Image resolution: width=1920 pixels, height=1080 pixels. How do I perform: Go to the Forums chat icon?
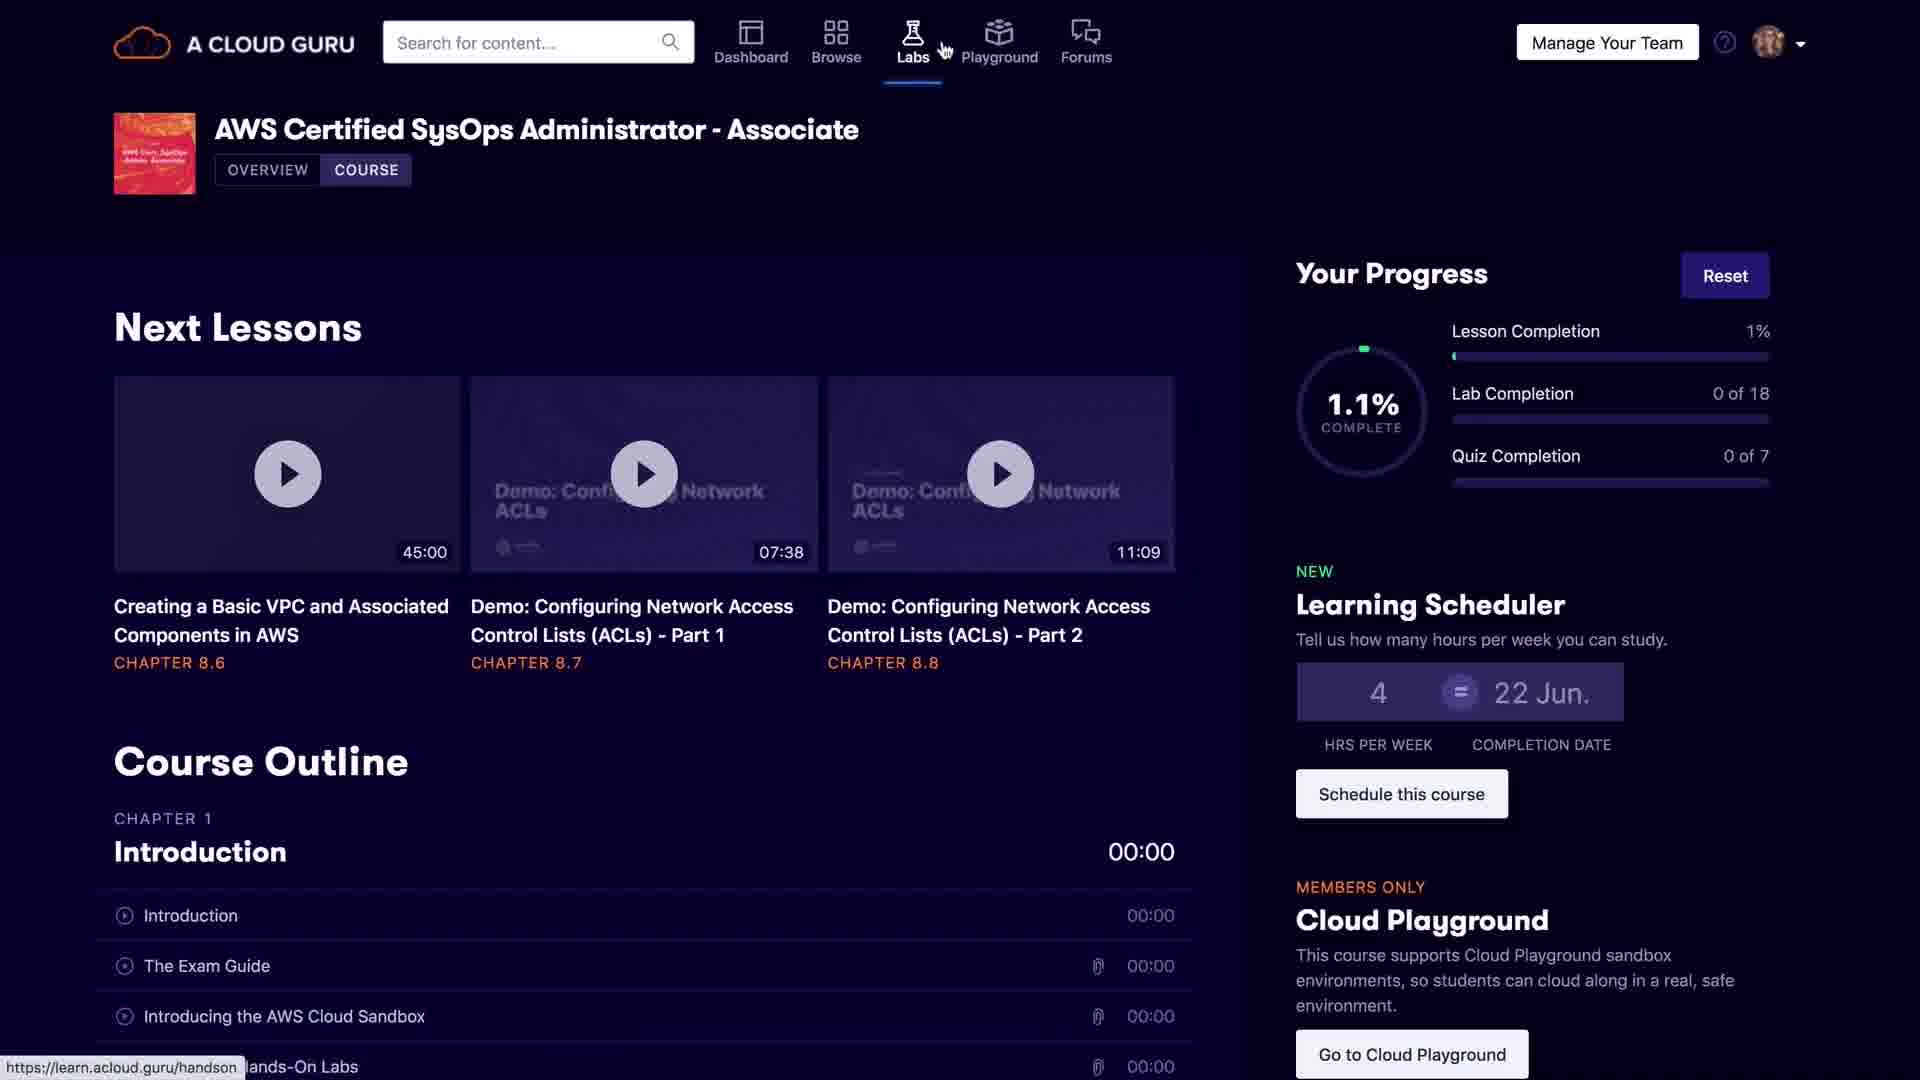1085,33
